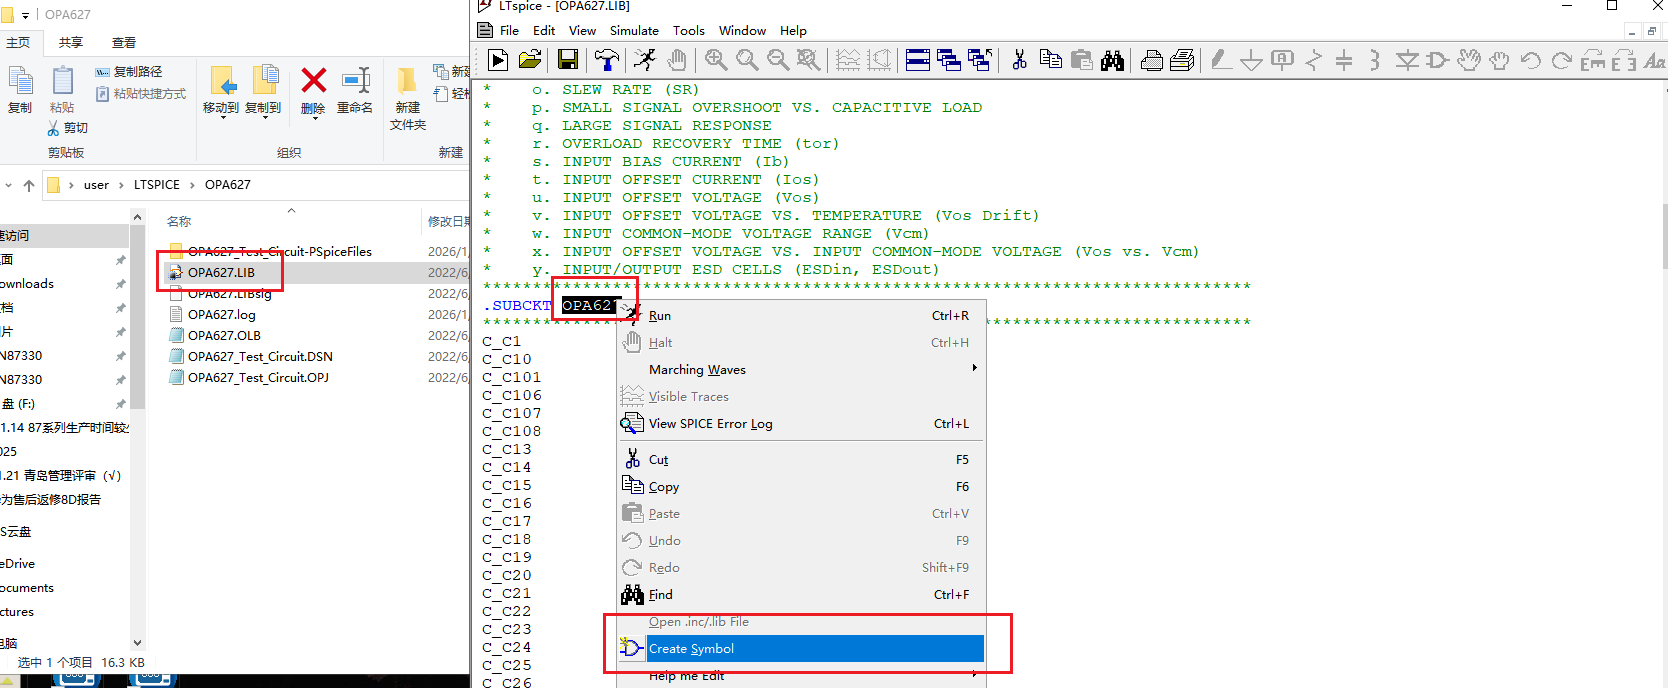
Task: Click LTSPICE in the address breadcrumb
Action: pos(157,185)
